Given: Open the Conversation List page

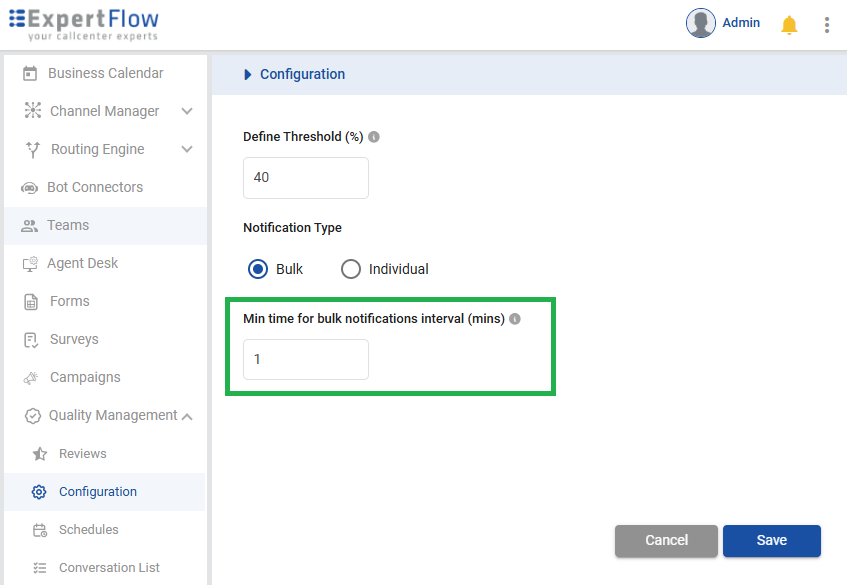Looking at the screenshot, I should coord(109,568).
